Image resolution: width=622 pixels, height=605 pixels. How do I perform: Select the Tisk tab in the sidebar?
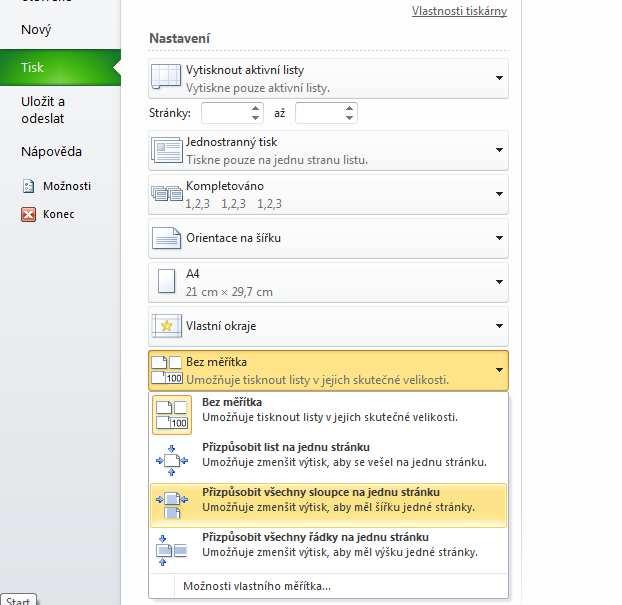click(x=60, y=67)
